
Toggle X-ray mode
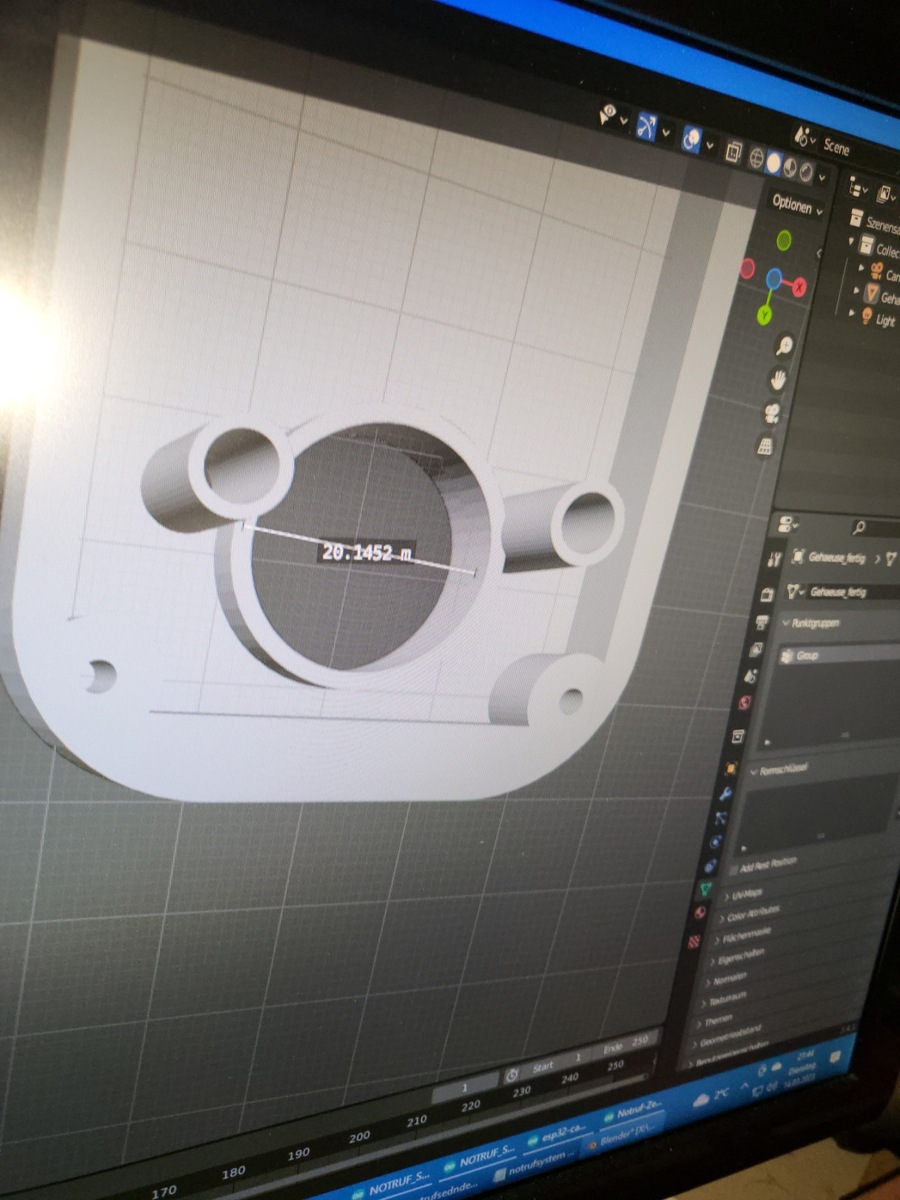734,151
